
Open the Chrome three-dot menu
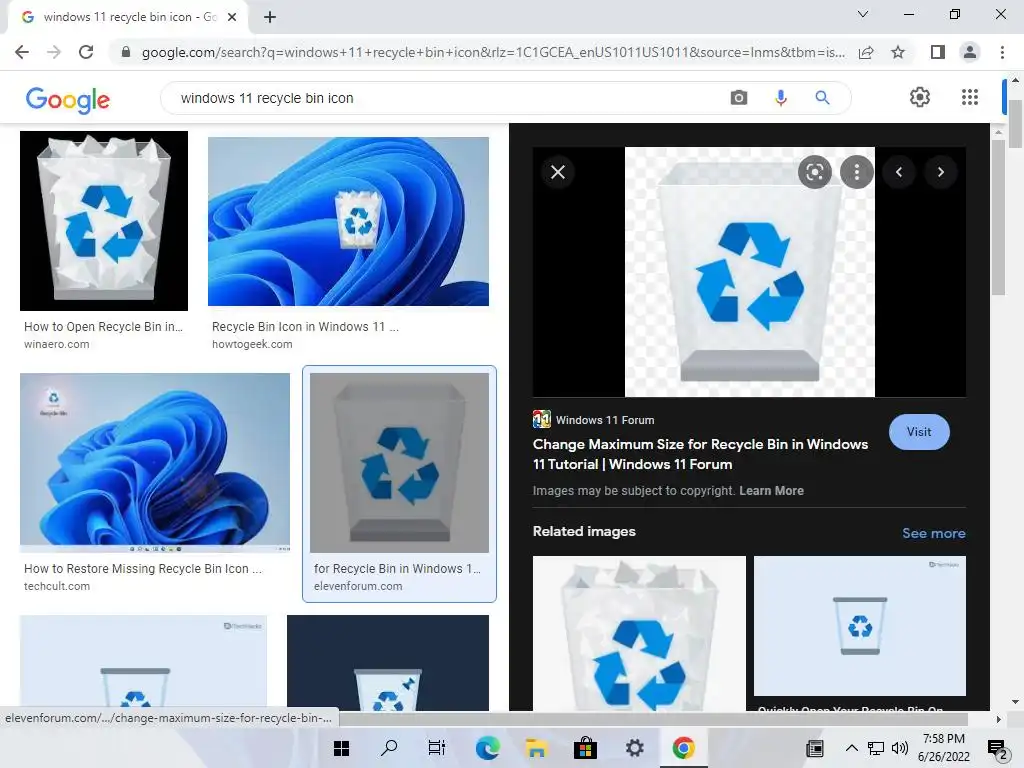[x=1002, y=52]
